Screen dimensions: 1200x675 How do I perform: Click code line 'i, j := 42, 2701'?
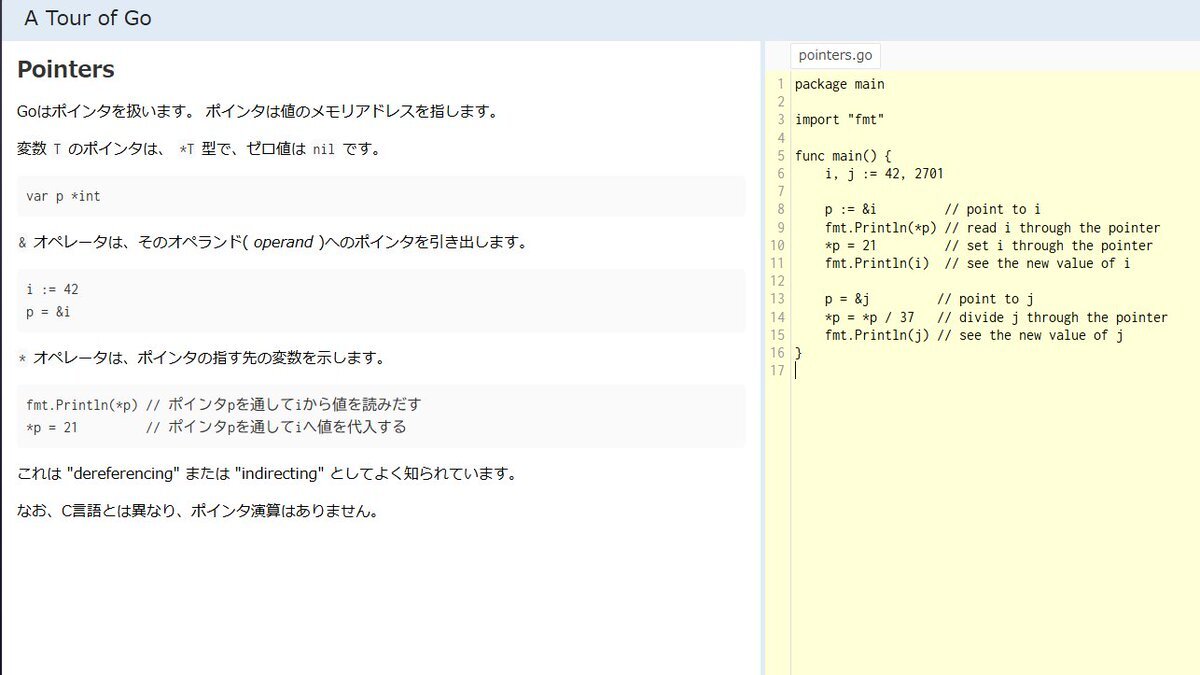pyautogui.click(x=884, y=174)
